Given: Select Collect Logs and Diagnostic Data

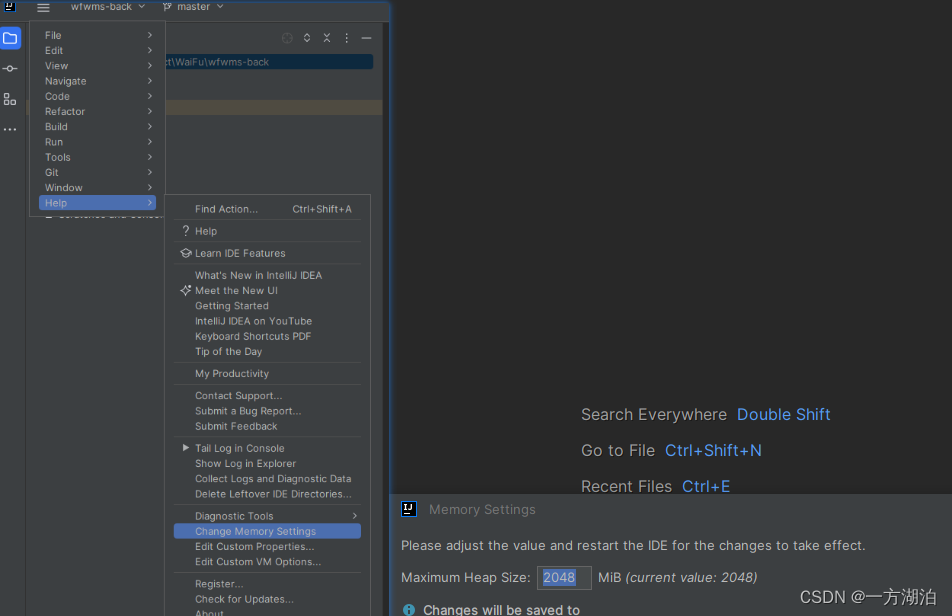Looking at the screenshot, I should click(x=267, y=479).
